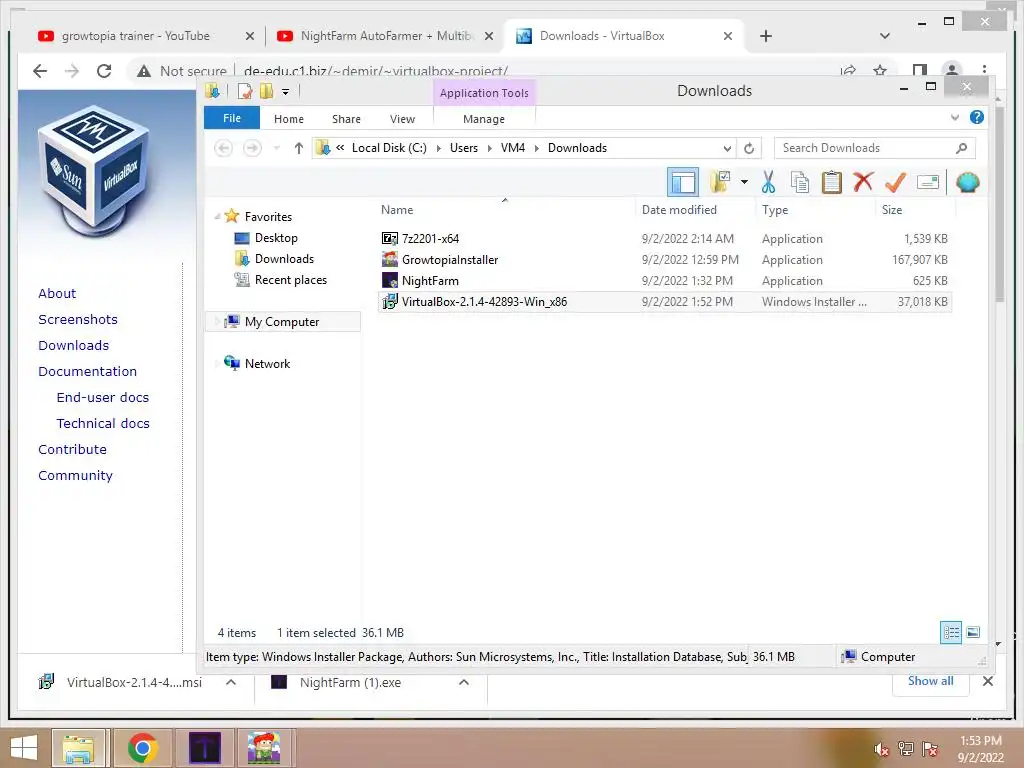Switch to the View ribbon tab

[x=402, y=119]
